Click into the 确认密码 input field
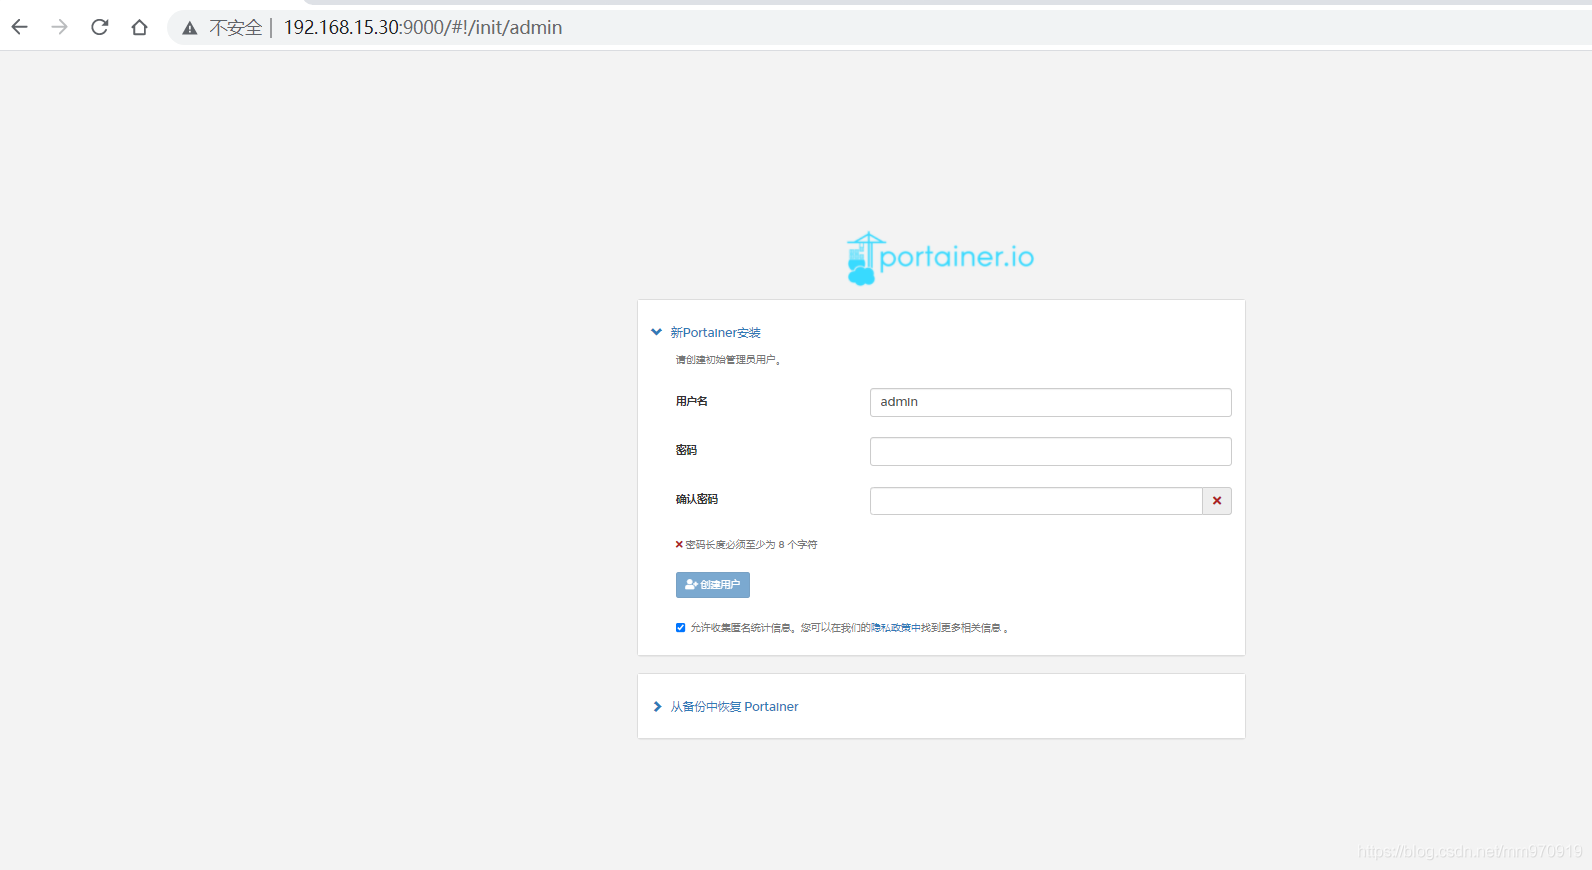This screenshot has width=1592, height=870. tap(1035, 501)
